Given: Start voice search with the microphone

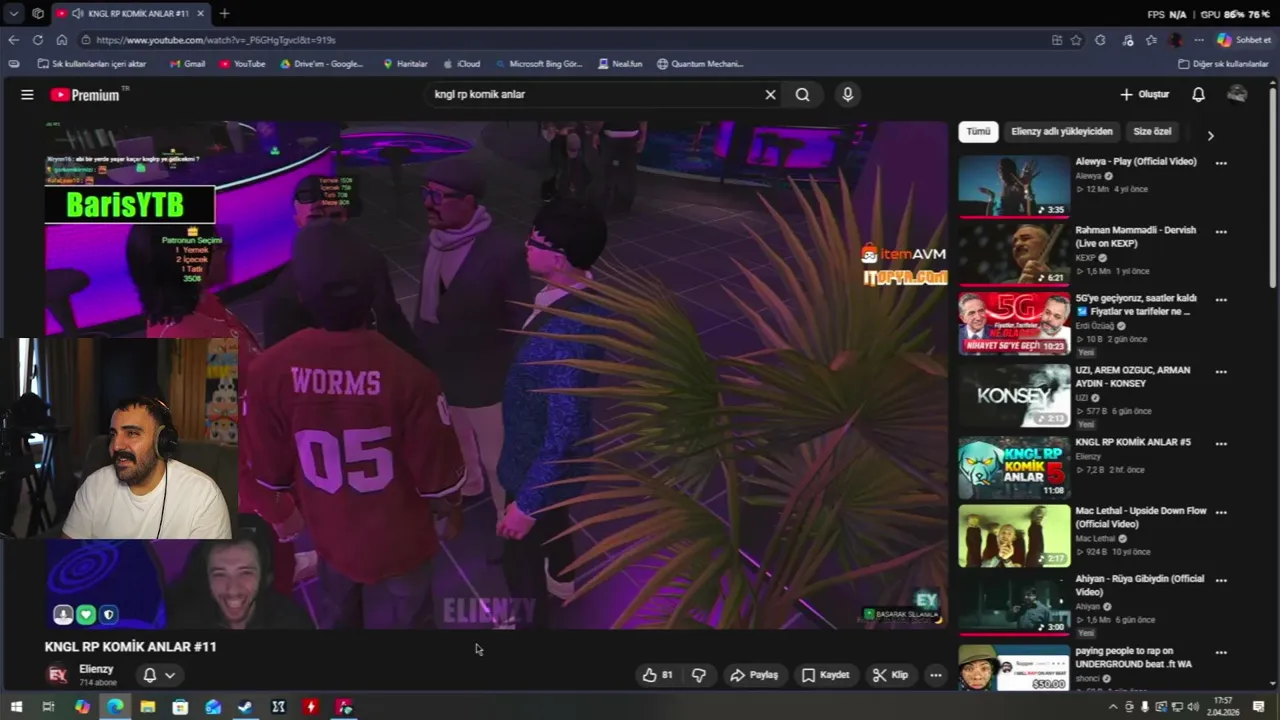Looking at the screenshot, I should [848, 95].
